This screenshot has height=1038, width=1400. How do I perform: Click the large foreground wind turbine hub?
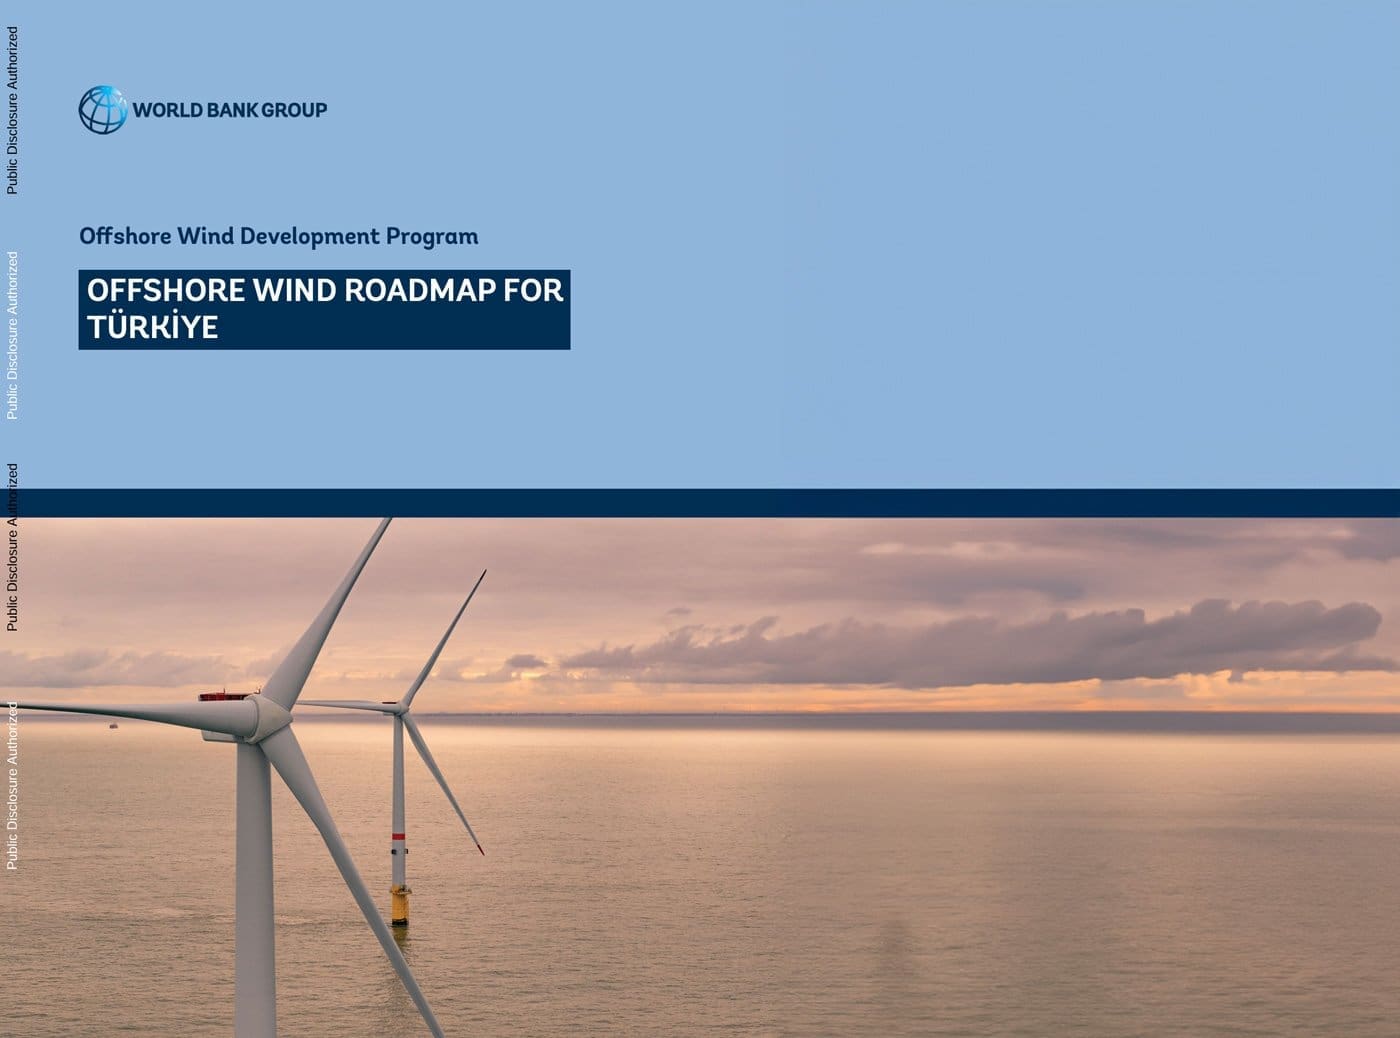coord(266,718)
